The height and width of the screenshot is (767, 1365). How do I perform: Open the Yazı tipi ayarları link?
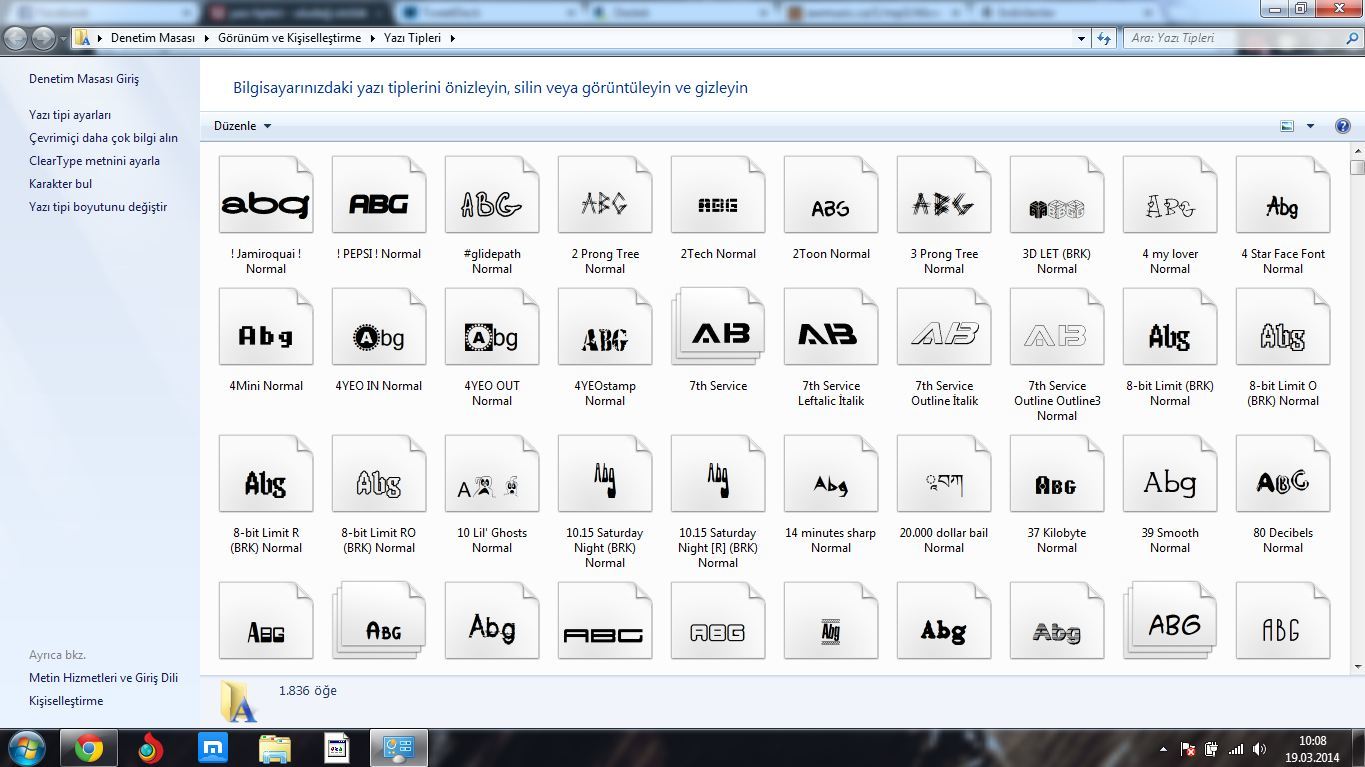(x=70, y=115)
